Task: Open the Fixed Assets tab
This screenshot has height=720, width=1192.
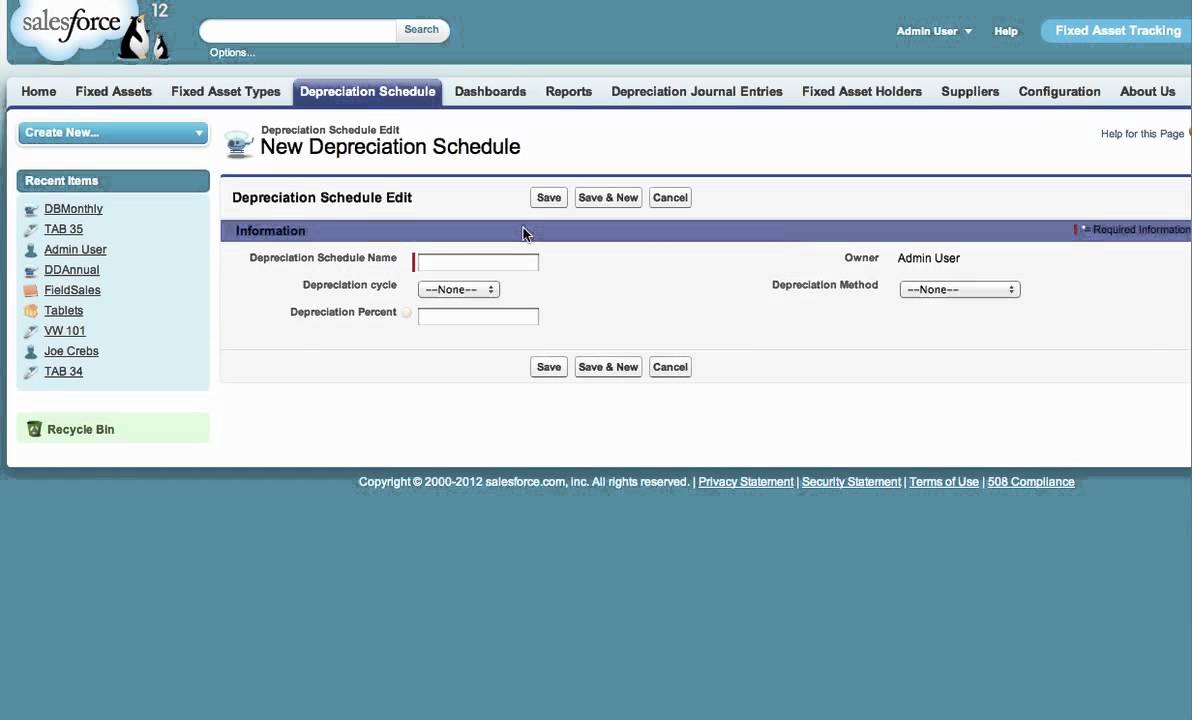Action: (113, 91)
